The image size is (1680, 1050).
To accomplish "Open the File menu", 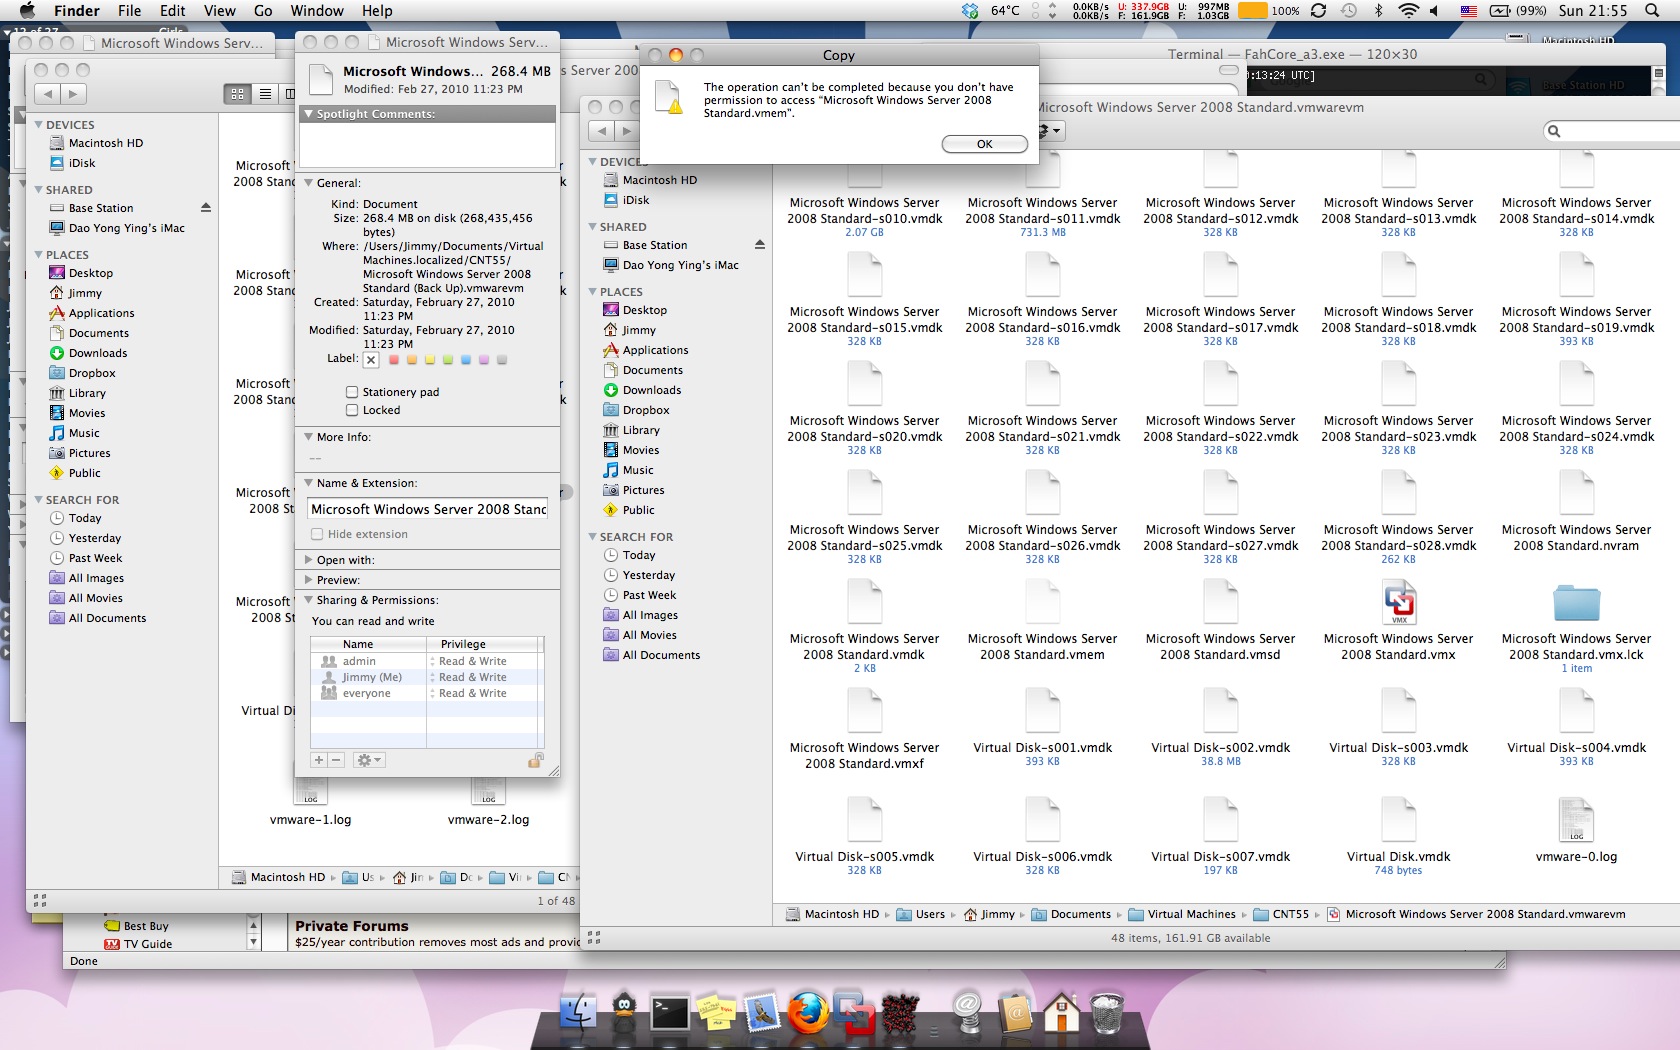I will click(x=129, y=11).
